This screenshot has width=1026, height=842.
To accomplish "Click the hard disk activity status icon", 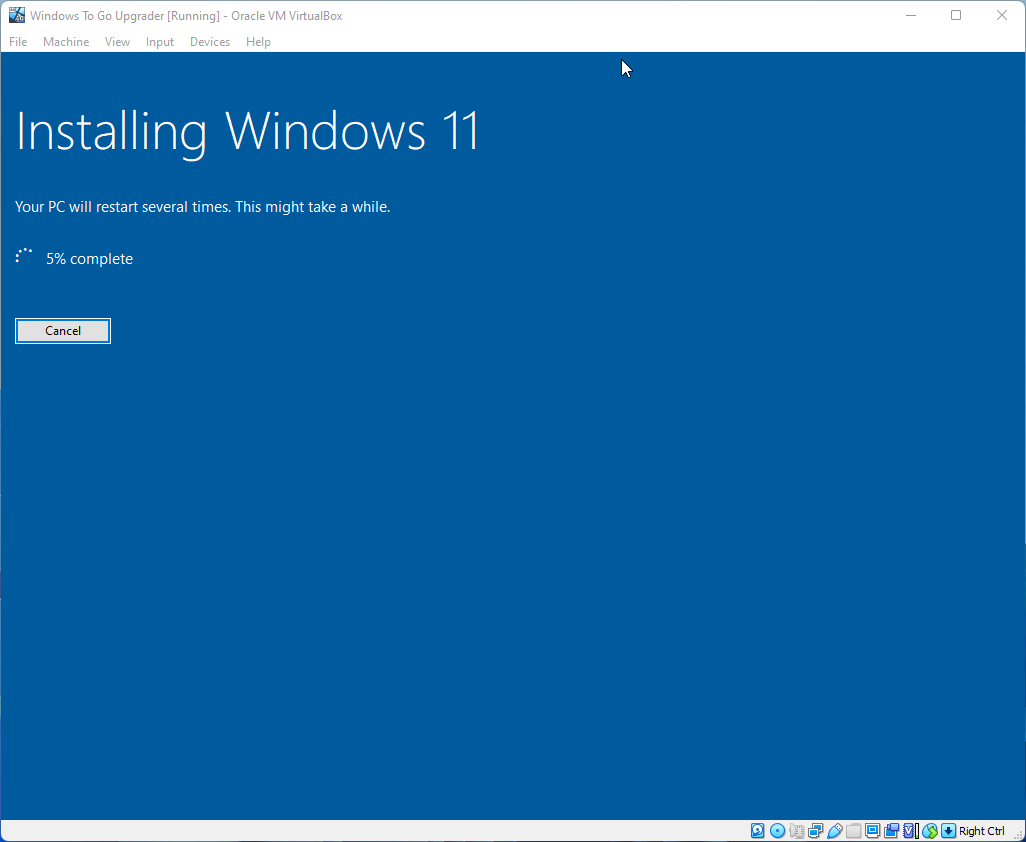I will pos(757,831).
